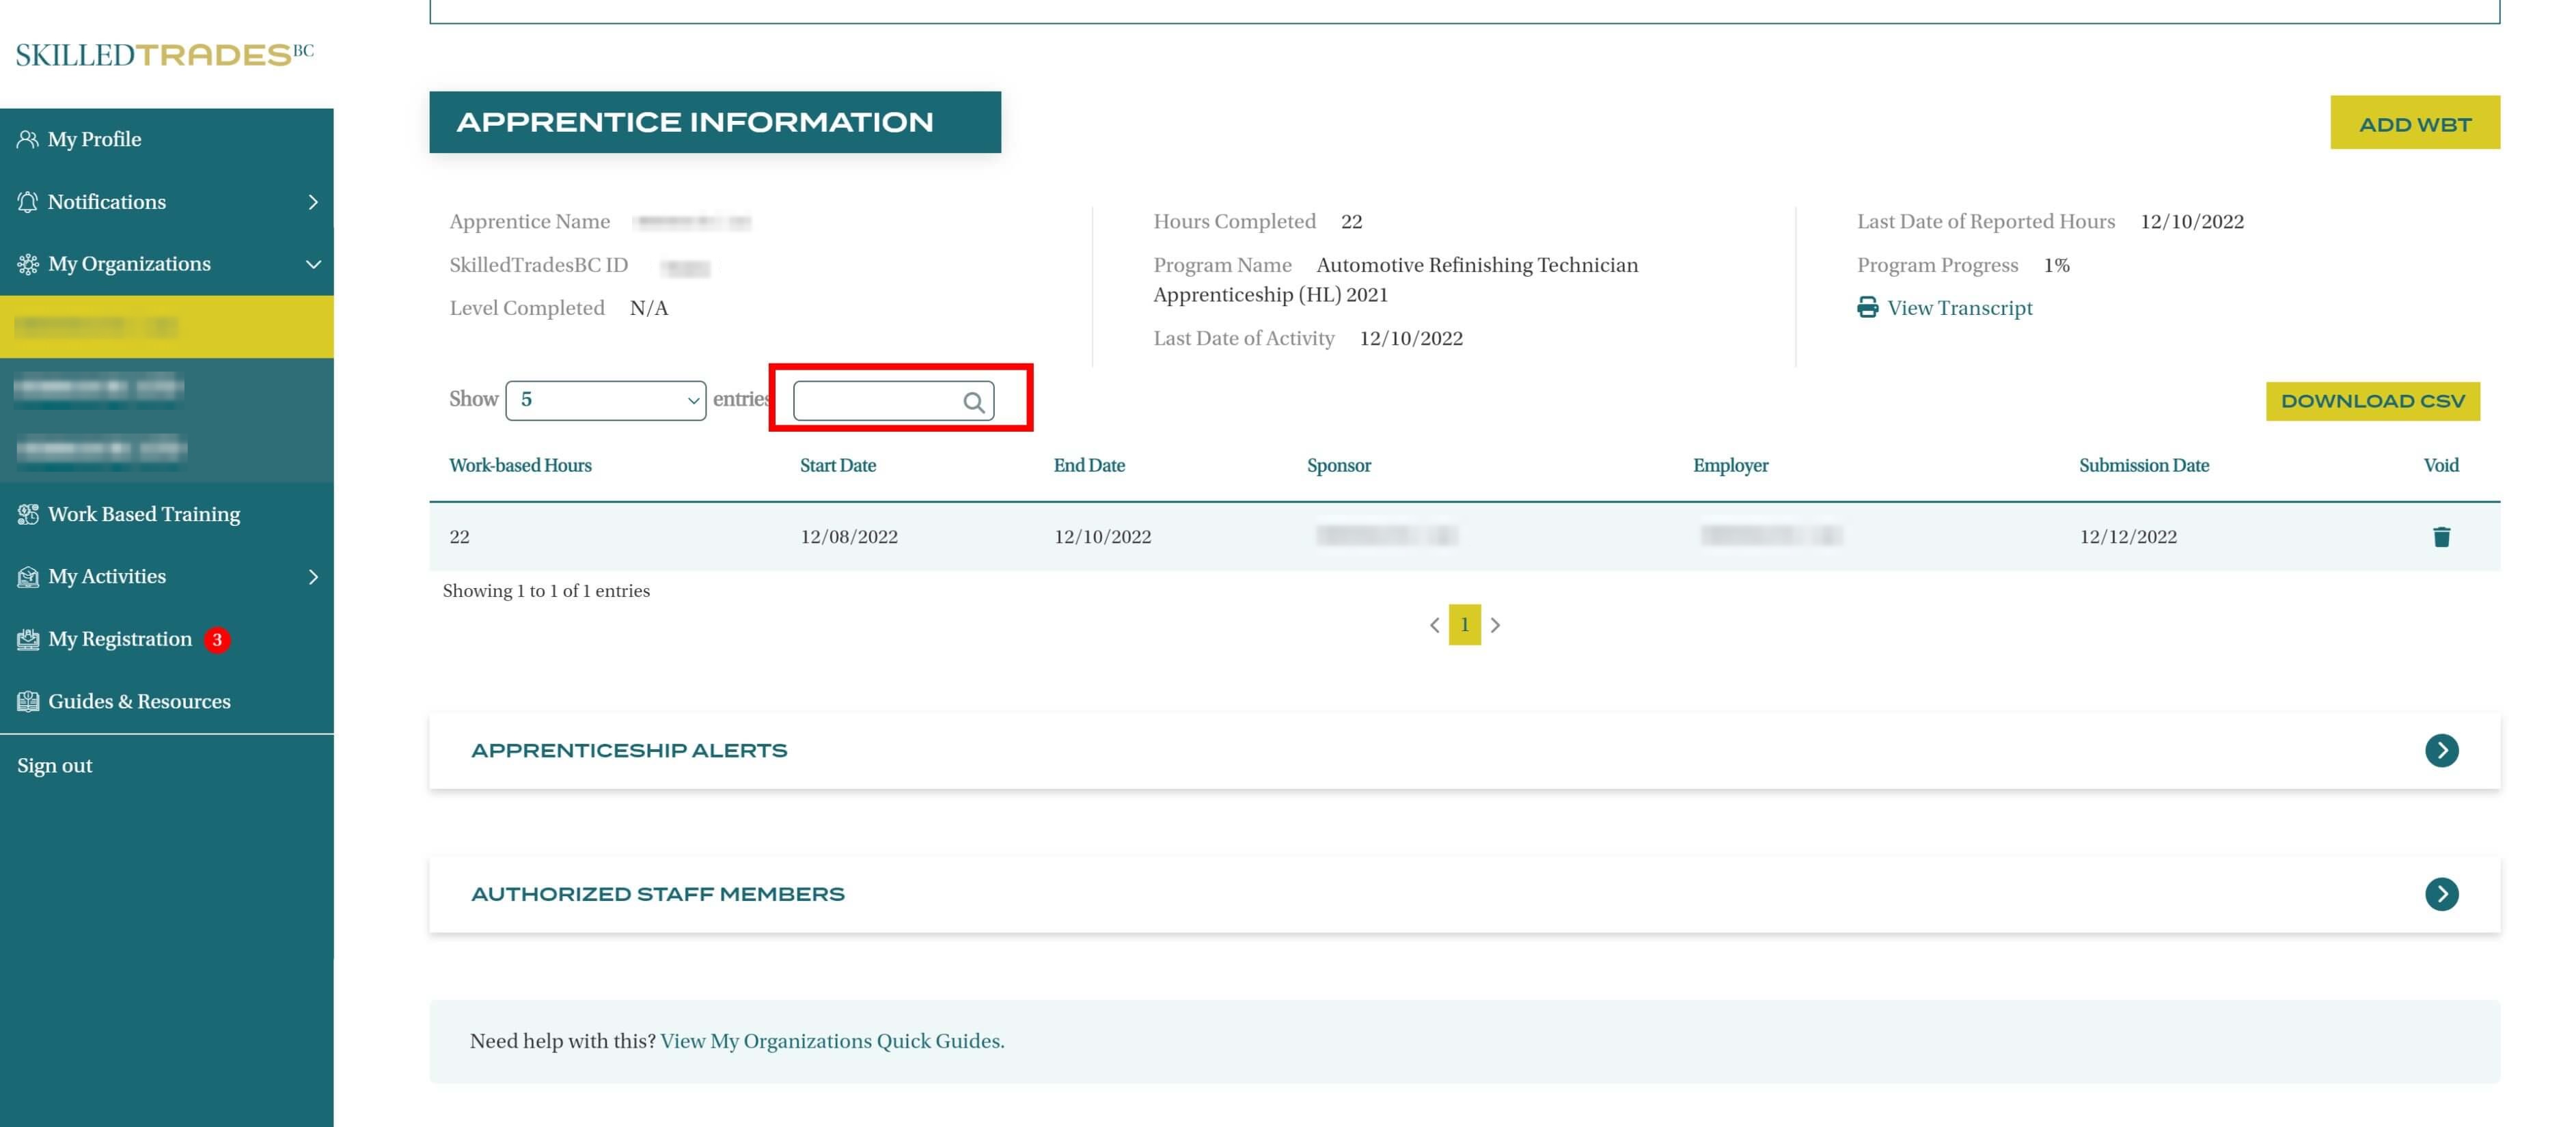The image size is (2576, 1127).
Task: Open View My Organizations Quick Guides link
Action: coord(832,1041)
